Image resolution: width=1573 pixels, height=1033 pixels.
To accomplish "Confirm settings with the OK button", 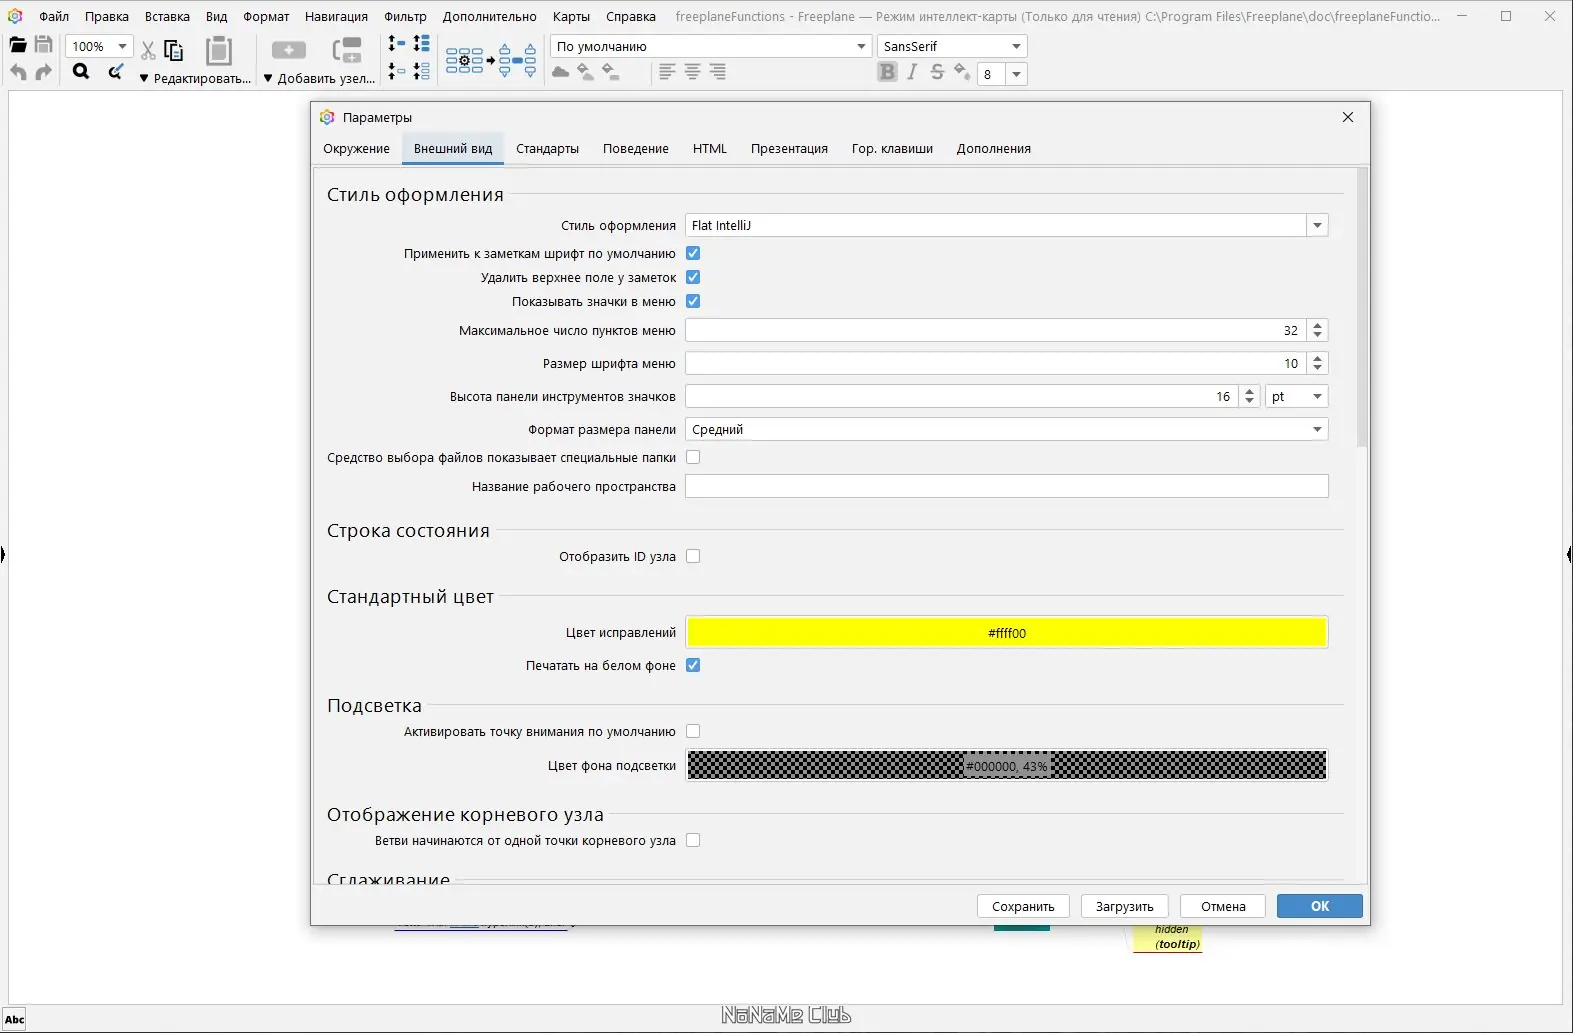I will [1320, 906].
